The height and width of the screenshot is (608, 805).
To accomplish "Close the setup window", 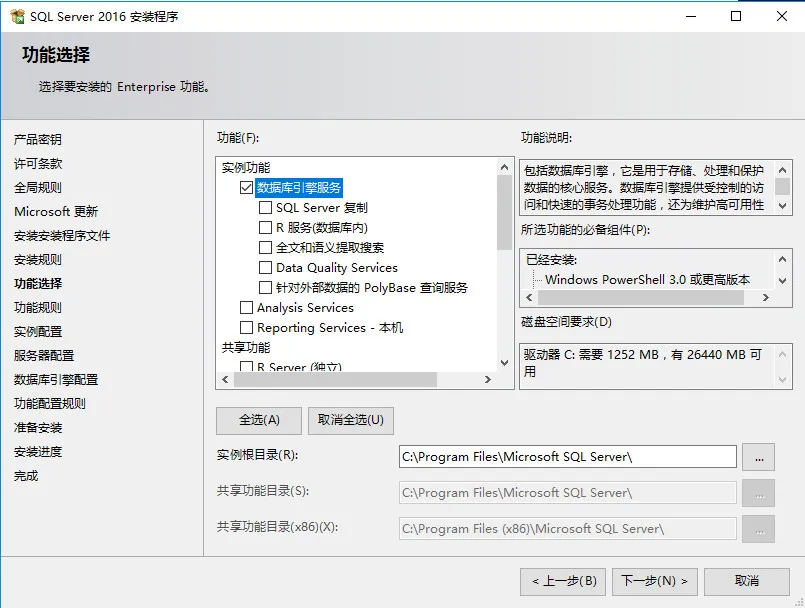I will [x=781, y=16].
